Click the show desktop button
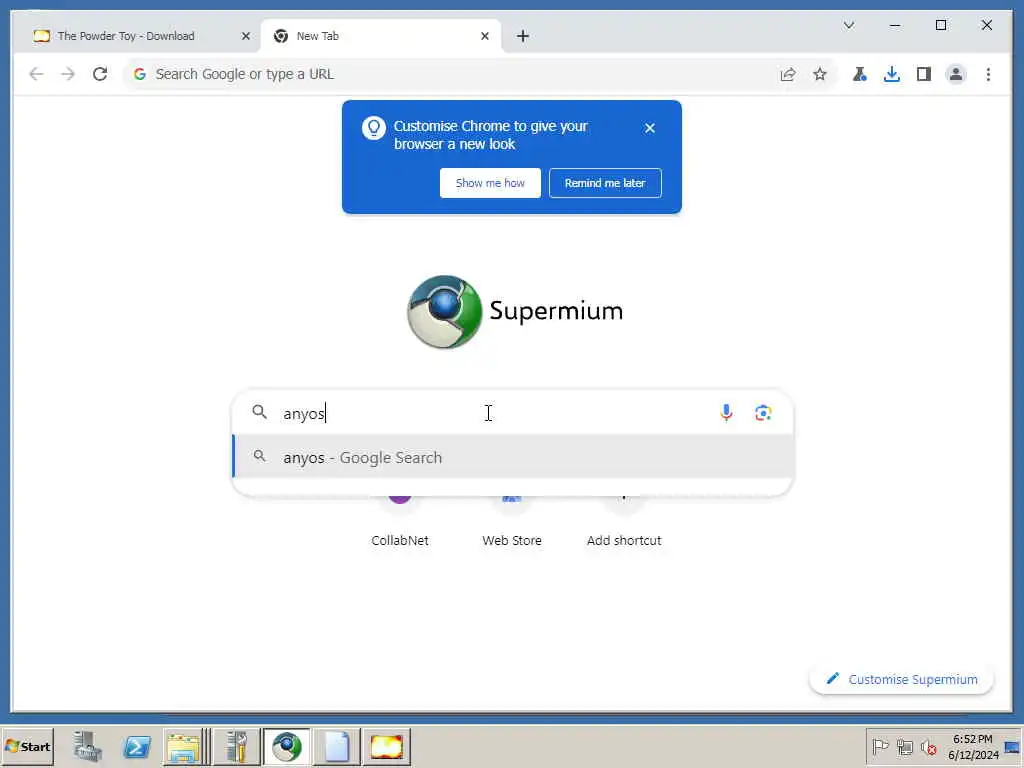Viewport: 1024px width, 768px height. tap(1013, 746)
